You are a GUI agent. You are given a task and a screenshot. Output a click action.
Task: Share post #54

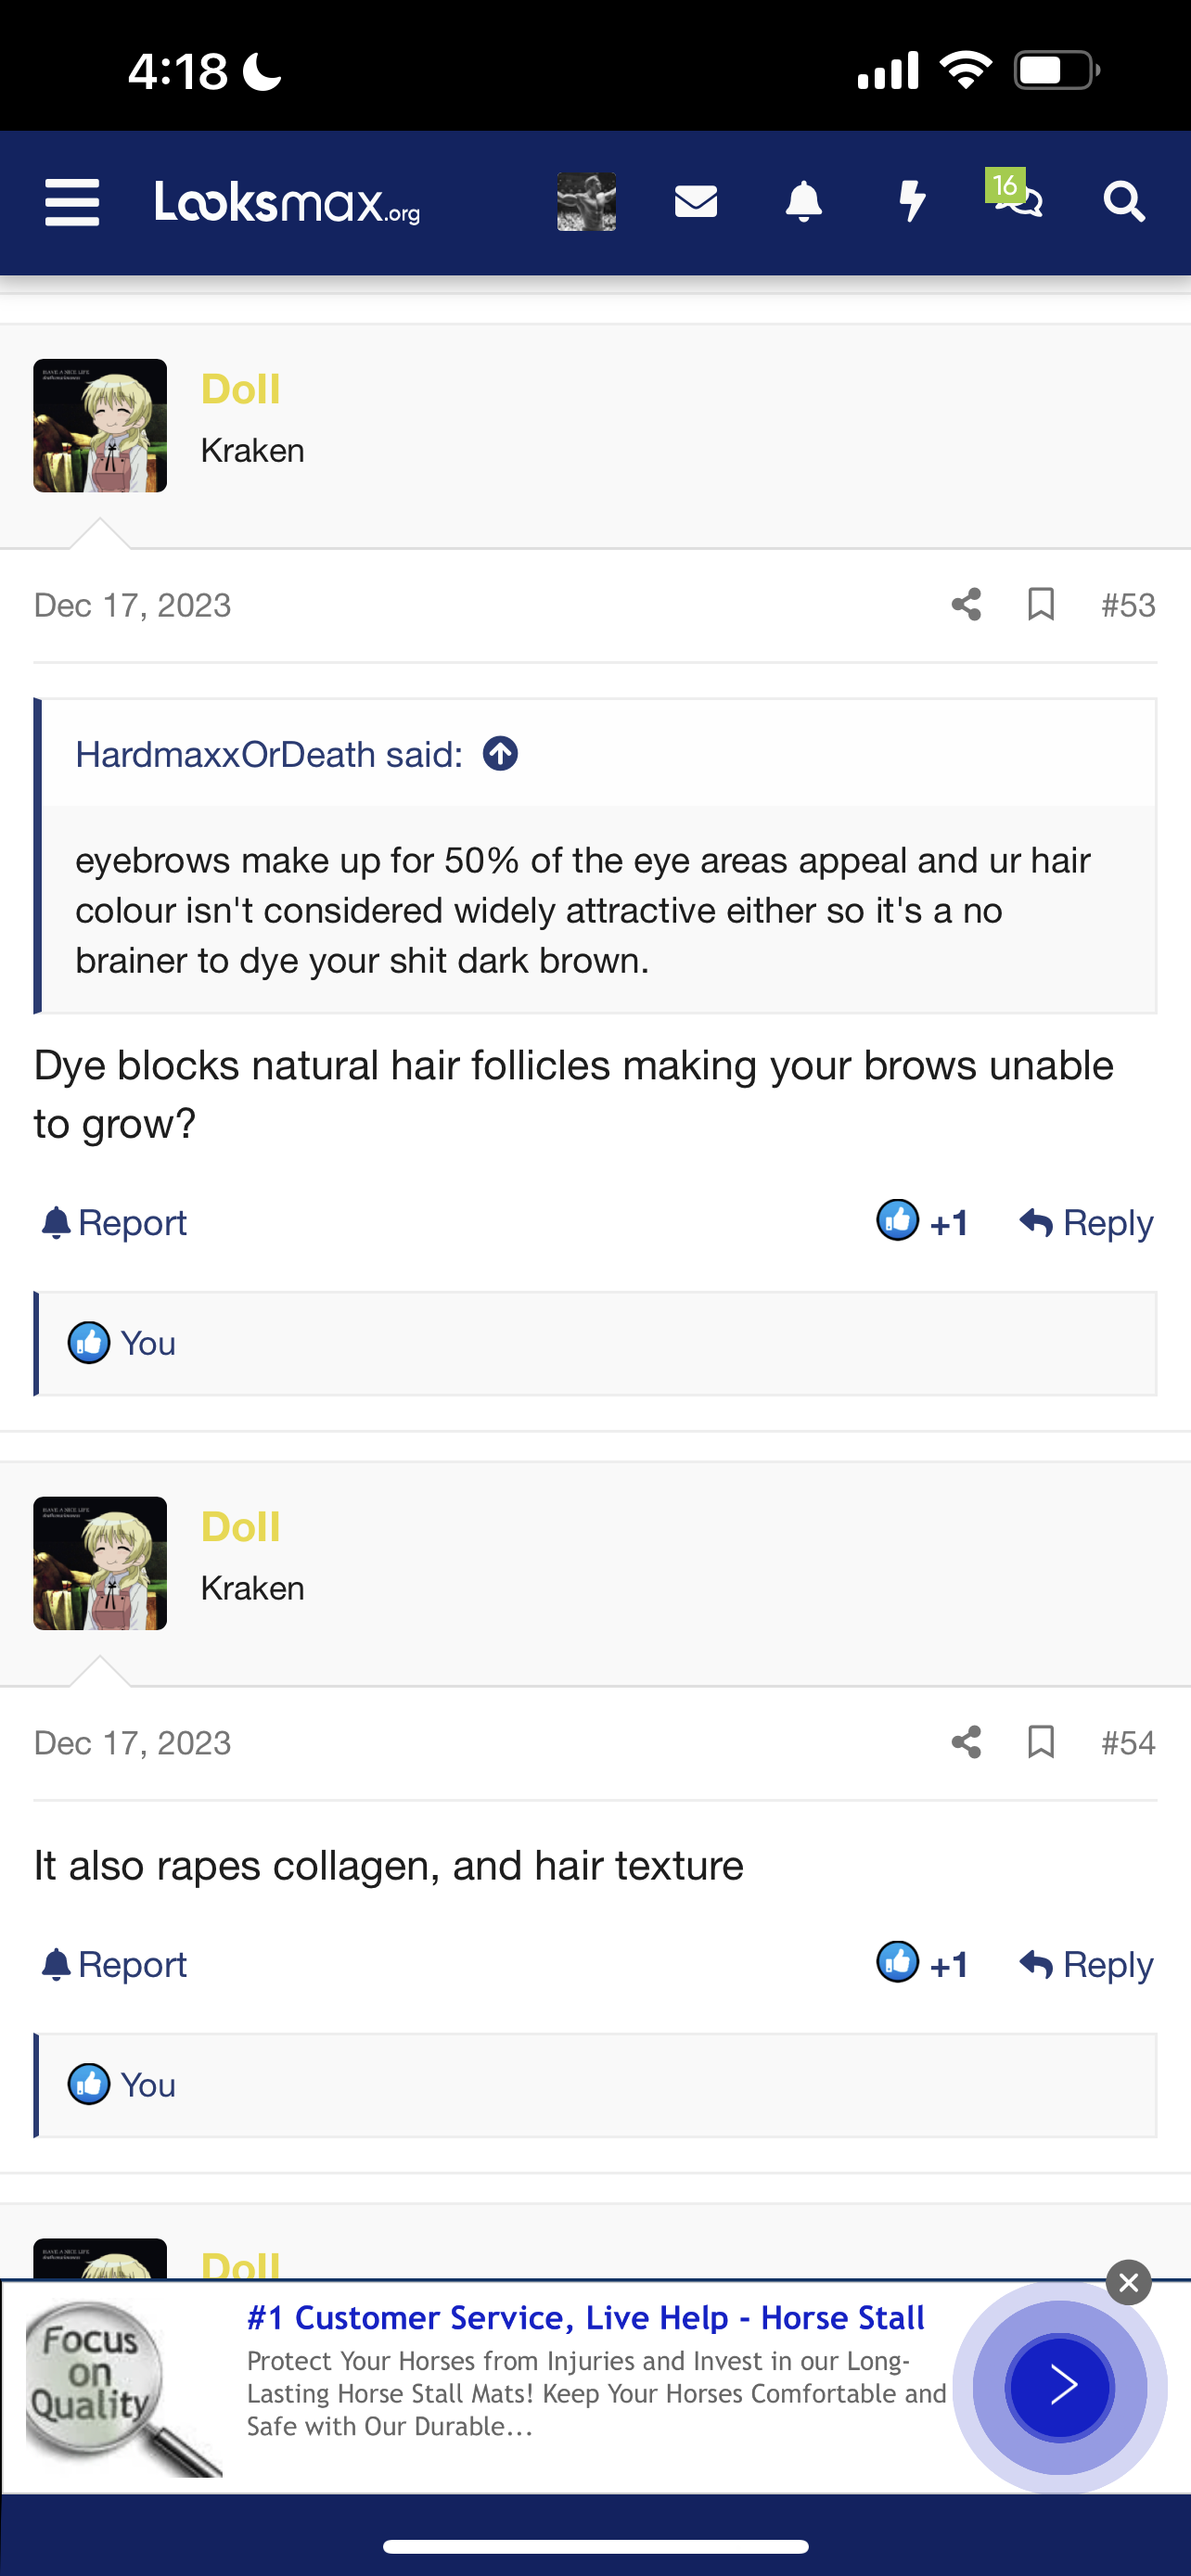[x=966, y=1742]
